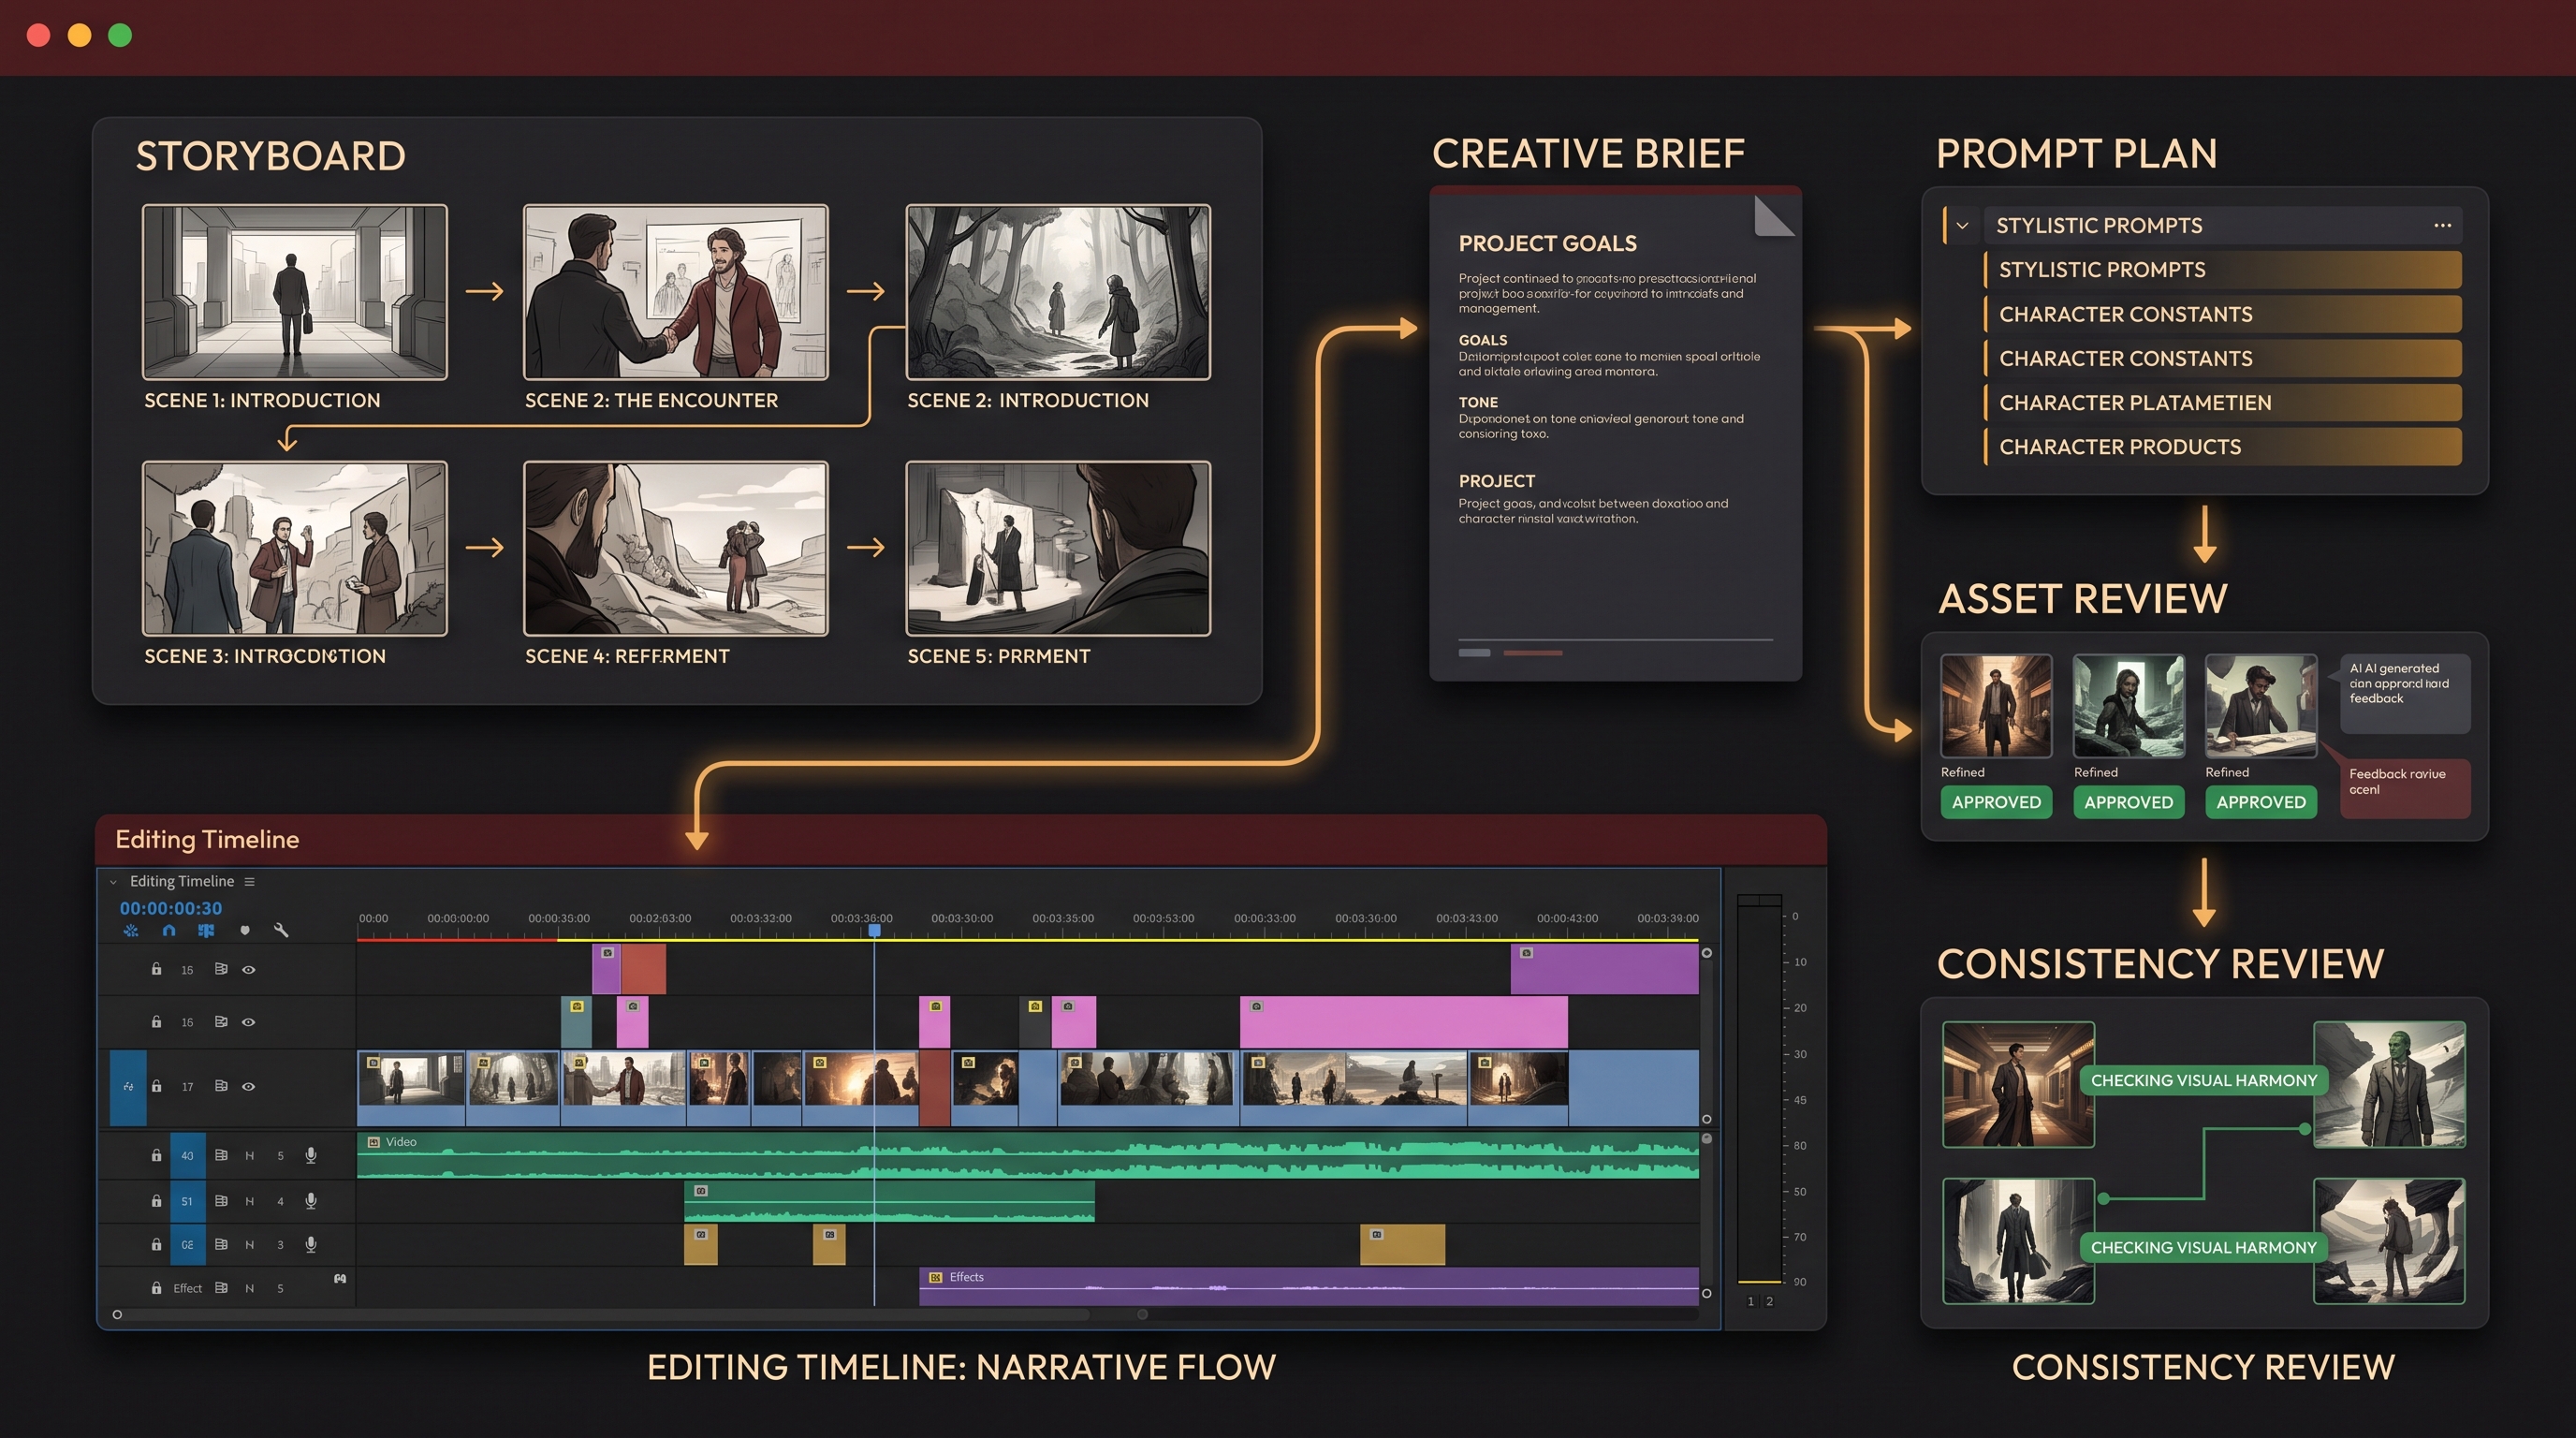Click sync lock icon on the Effect track
Screen dimensions: 2576x1438
tap(221, 1288)
